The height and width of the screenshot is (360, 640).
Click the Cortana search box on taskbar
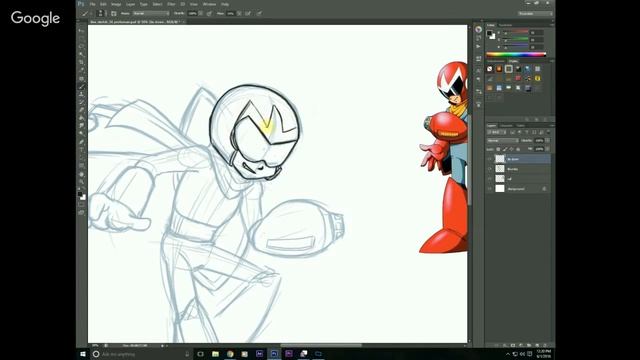pos(141,354)
